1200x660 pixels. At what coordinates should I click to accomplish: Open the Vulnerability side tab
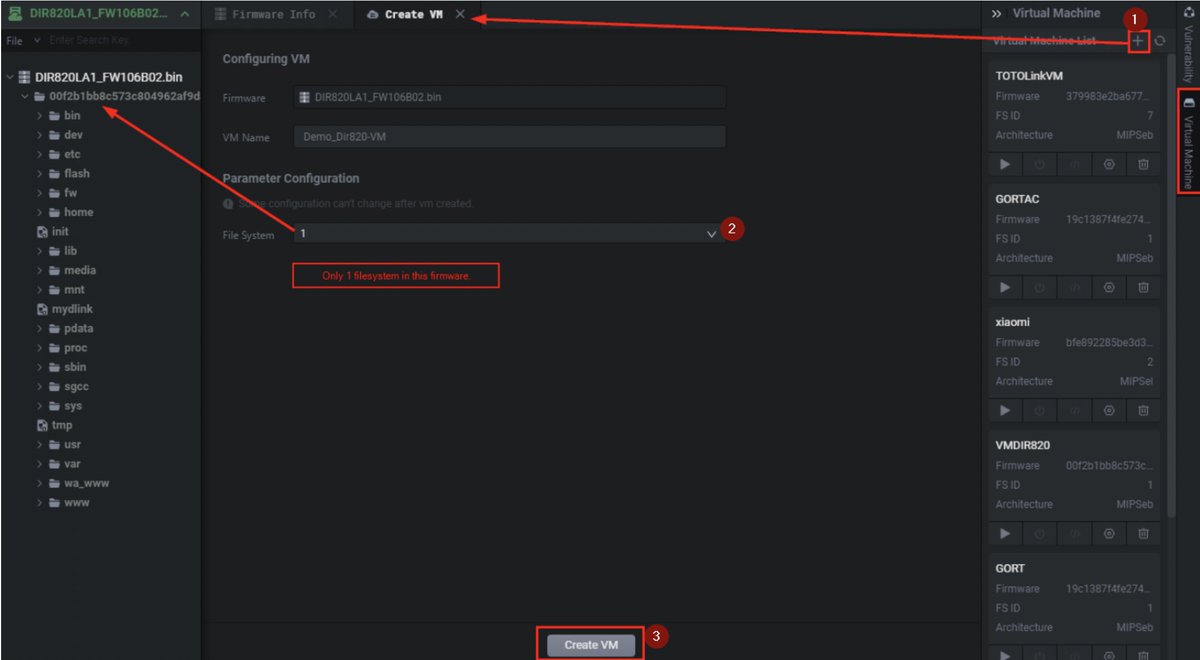(1188, 43)
